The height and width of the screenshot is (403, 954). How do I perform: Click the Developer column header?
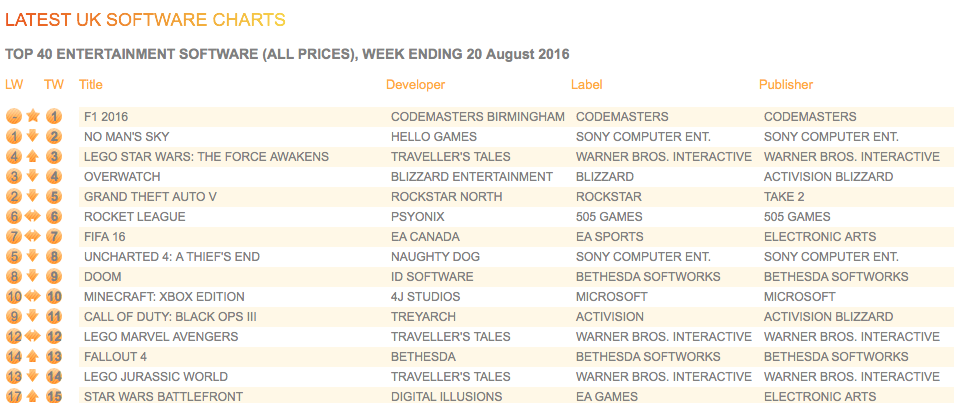click(416, 85)
